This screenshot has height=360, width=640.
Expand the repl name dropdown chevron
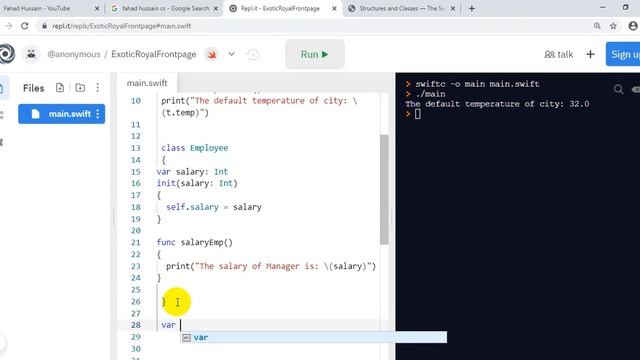pyautogui.click(x=231, y=54)
